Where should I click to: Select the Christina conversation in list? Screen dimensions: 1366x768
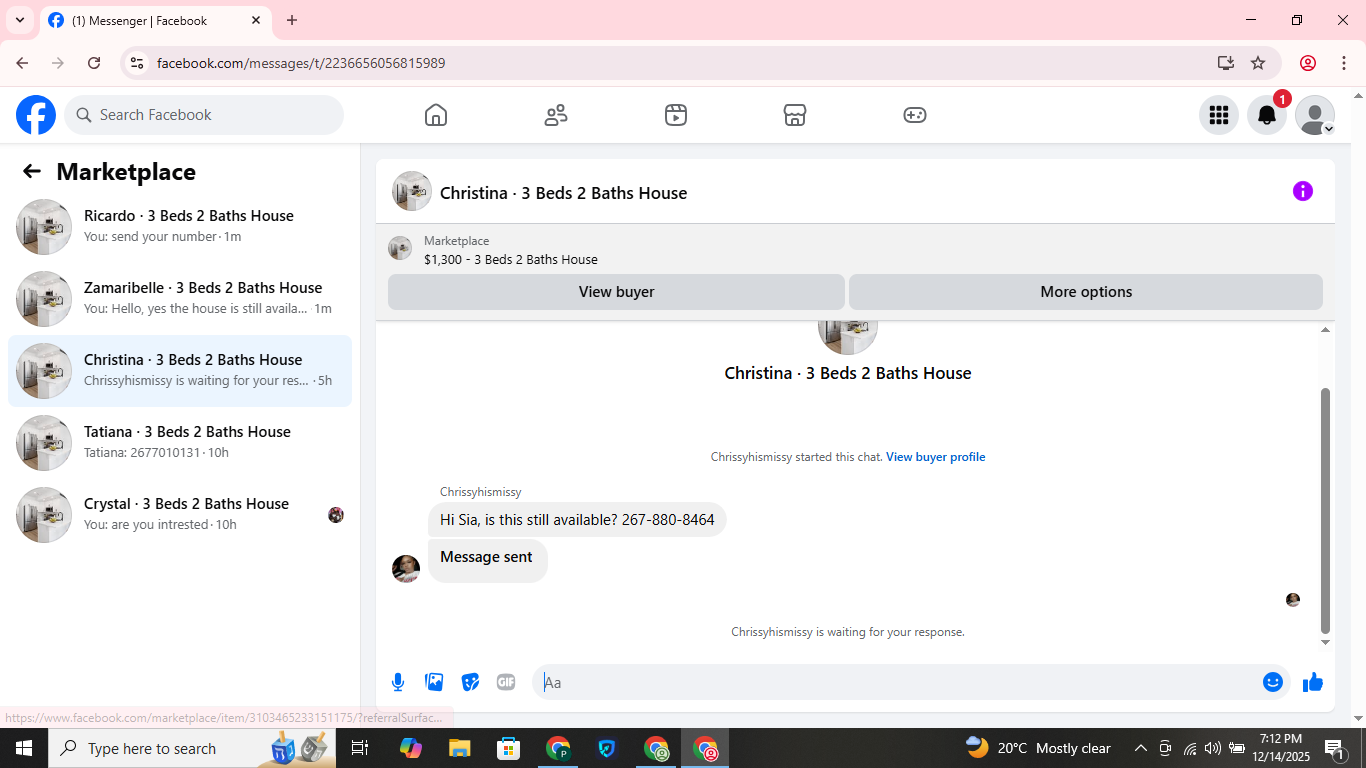click(180, 371)
